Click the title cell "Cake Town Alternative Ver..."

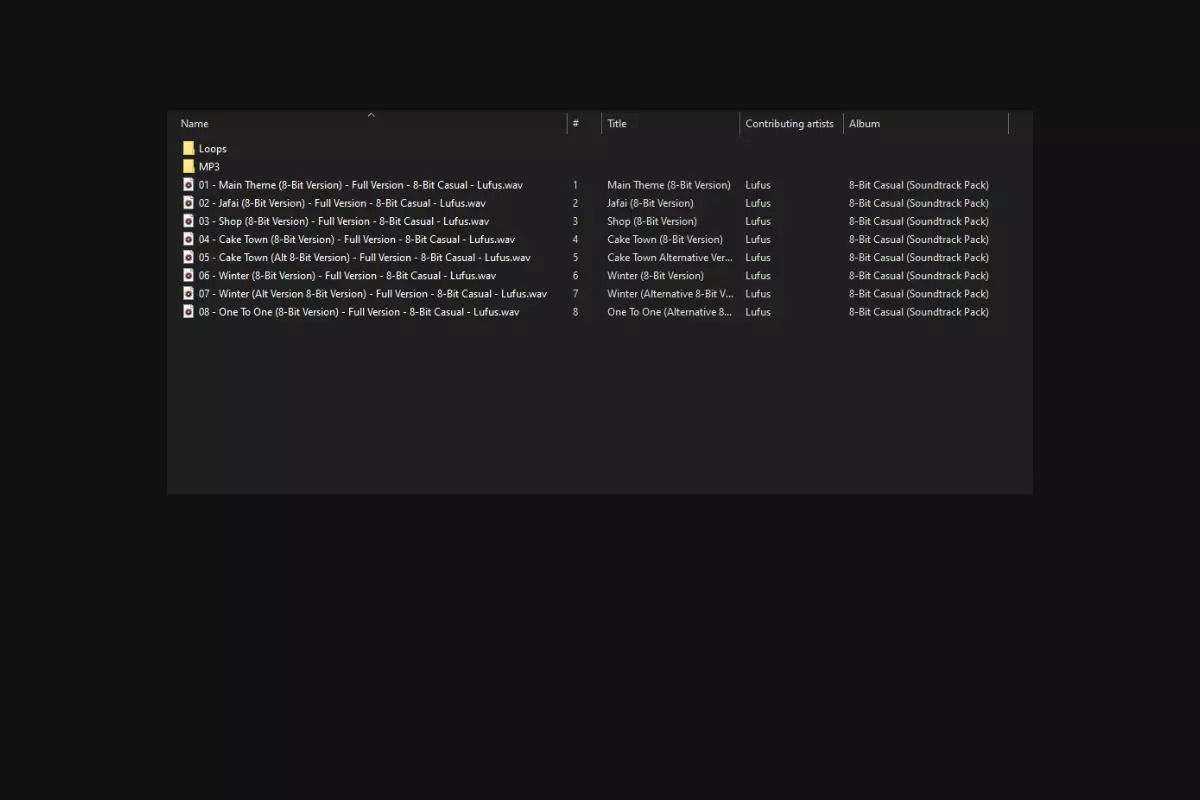[670, 256]
